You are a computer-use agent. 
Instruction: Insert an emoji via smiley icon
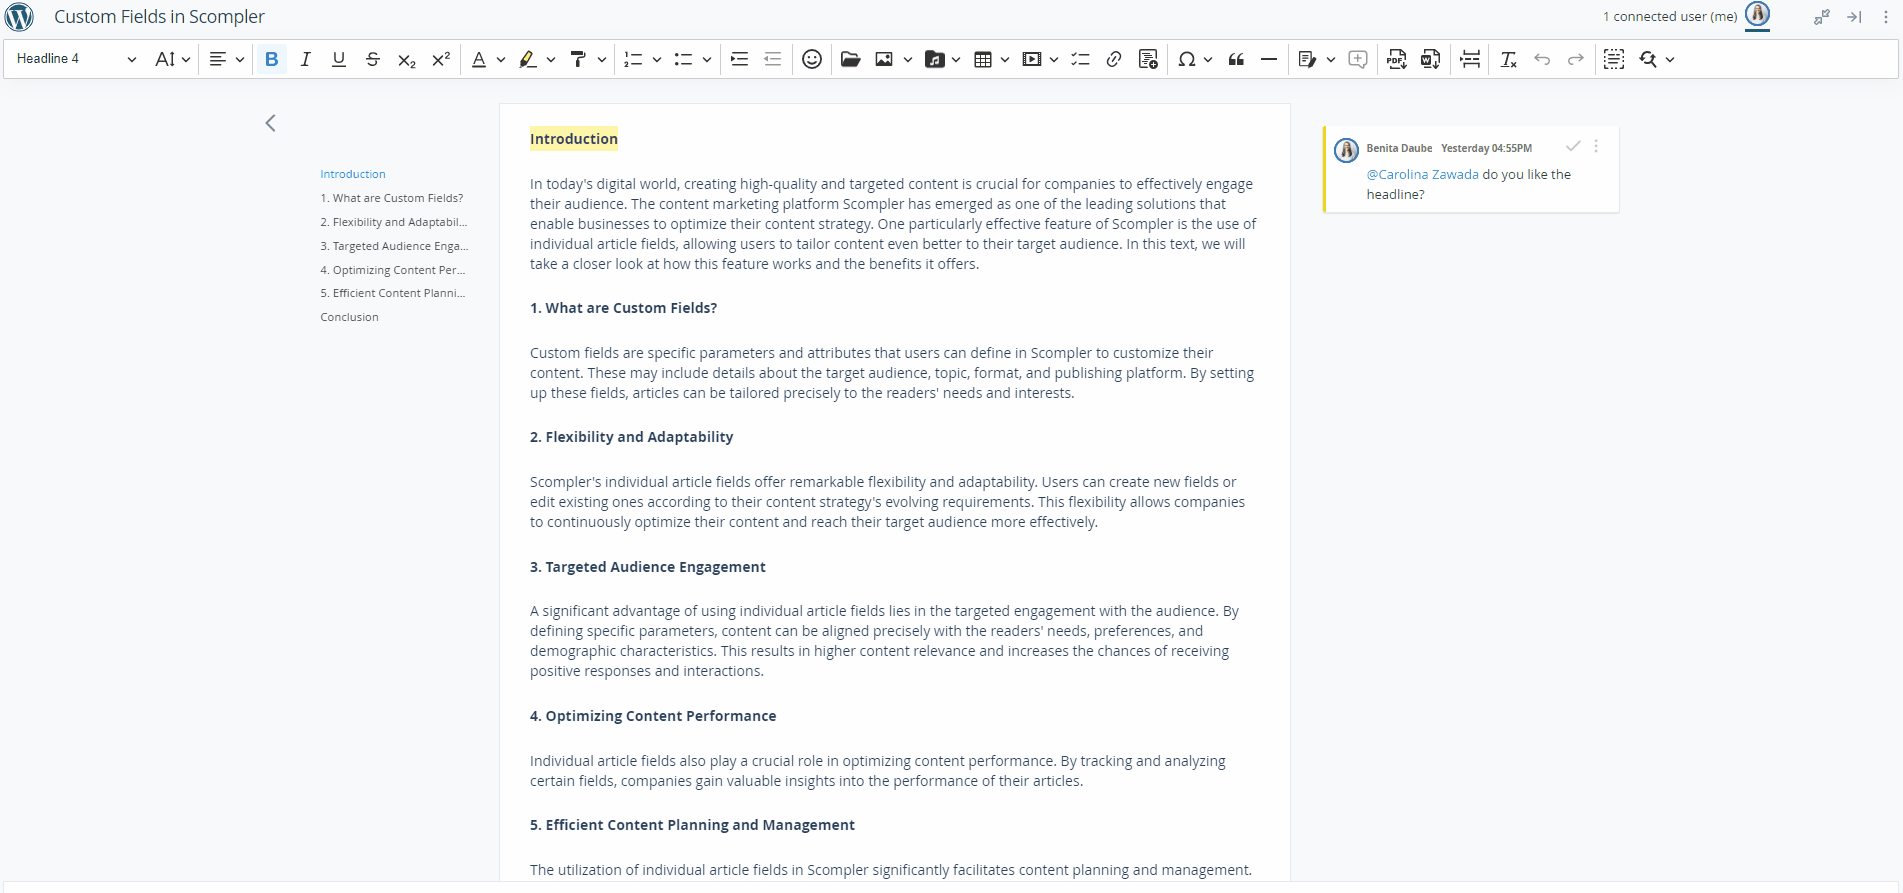[812, 60]
